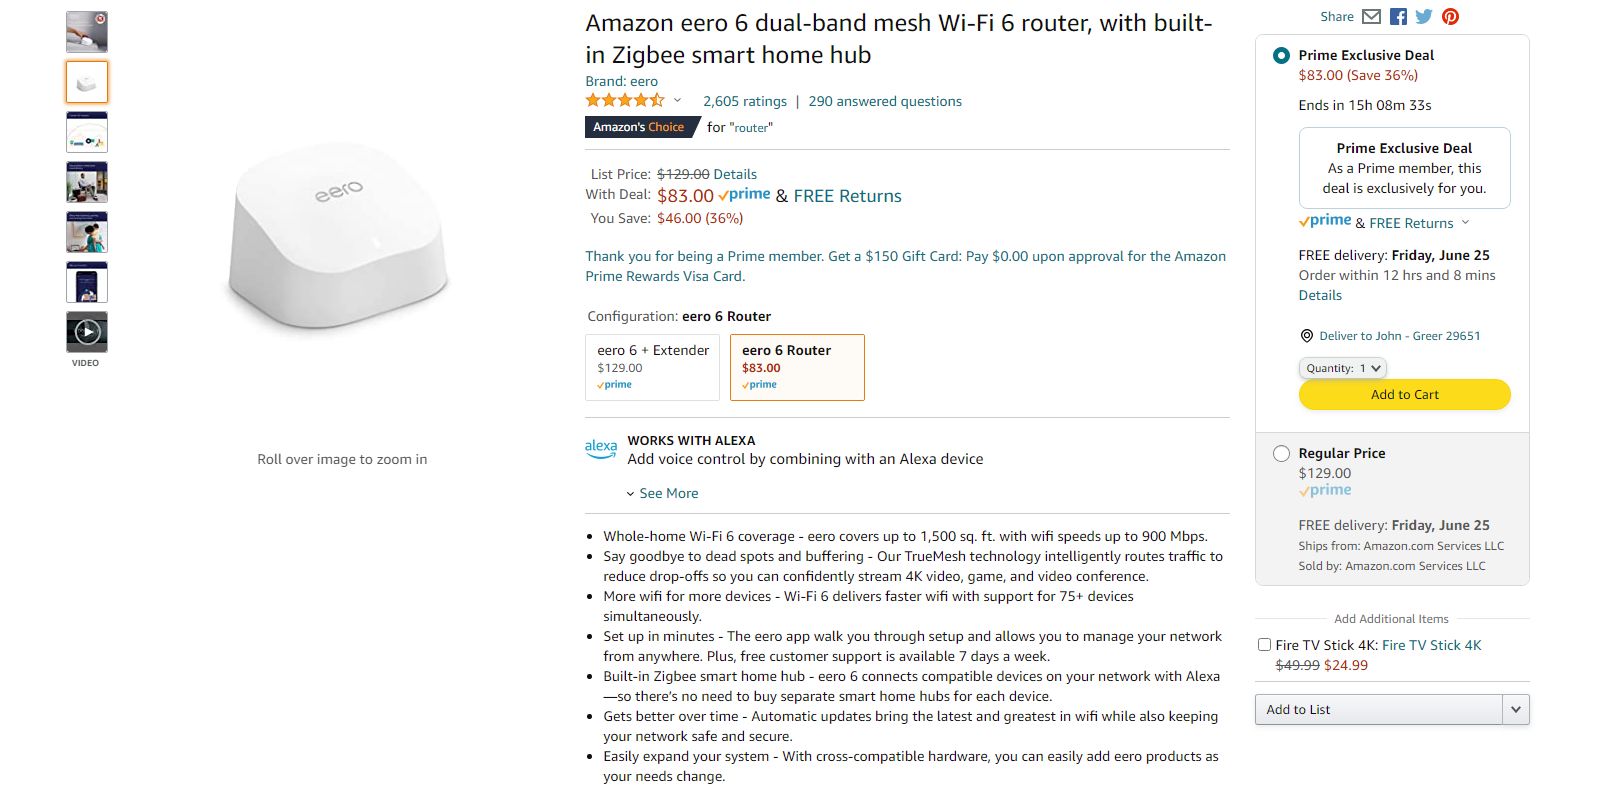Share product via email envelope icon
The image size is (1620, 794).
click(1371, 16)
